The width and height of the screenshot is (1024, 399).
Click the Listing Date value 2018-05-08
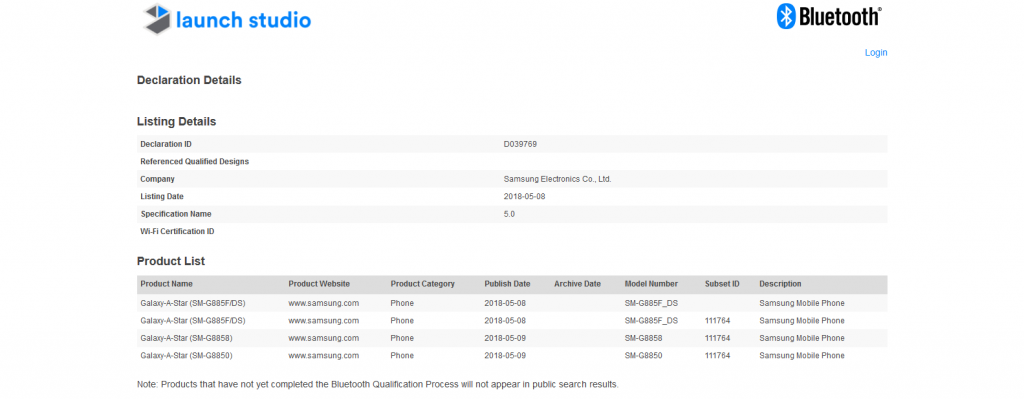coord(524,197)
